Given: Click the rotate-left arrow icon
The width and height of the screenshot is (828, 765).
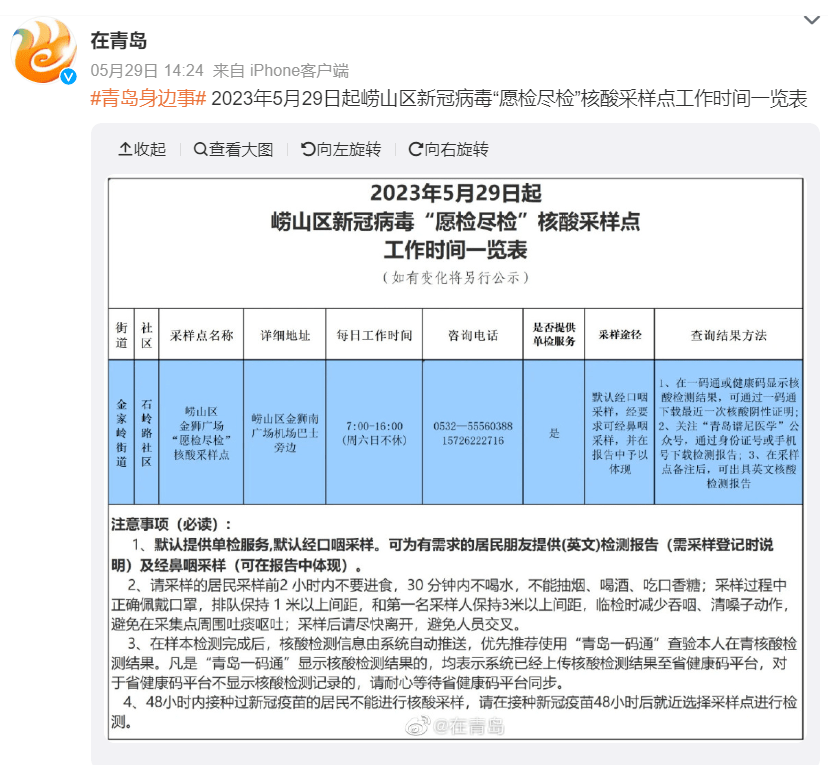Looking at the screenshot, I should pyautogui.click(x=307, y=150).
